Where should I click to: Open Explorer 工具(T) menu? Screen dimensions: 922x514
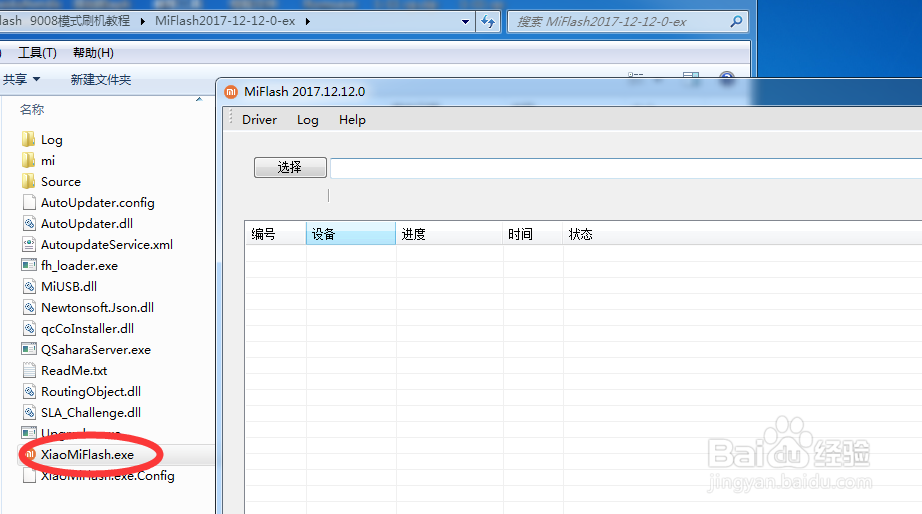(37, 53)
